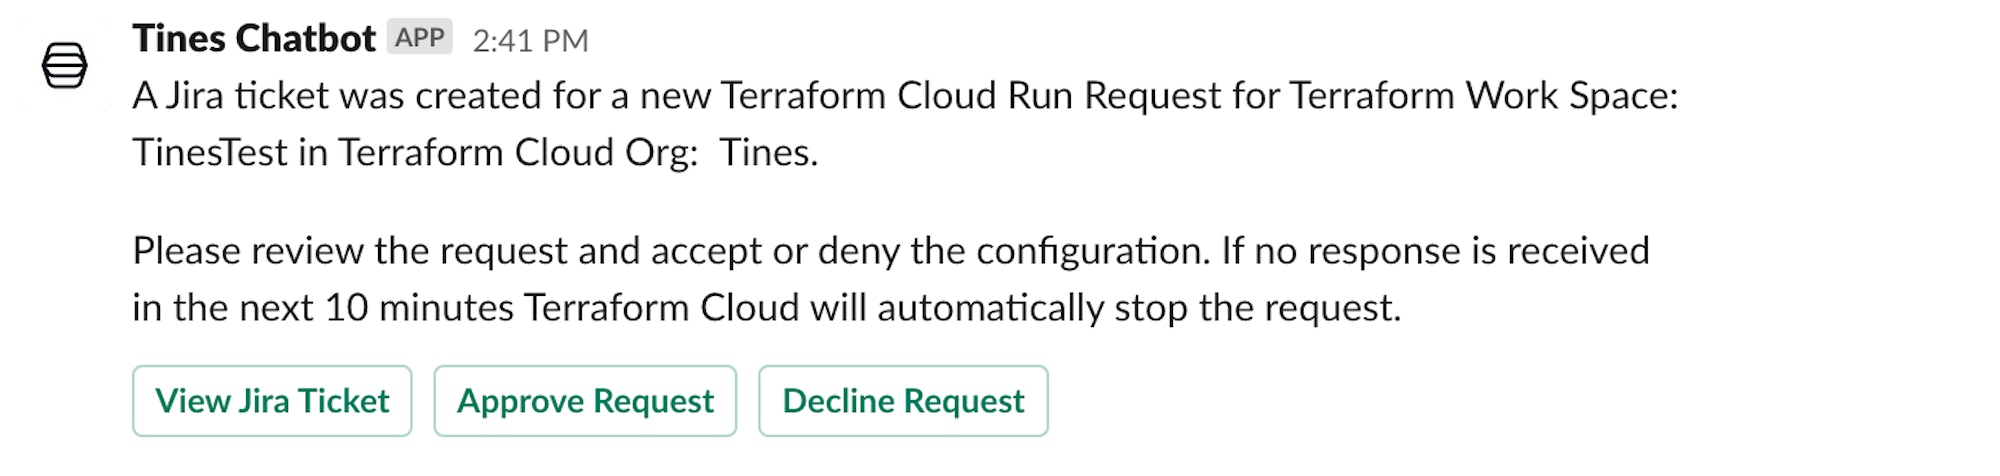Click the text '10 minutes' in the message
2000x476 pixels.
click(x=419, y=308)
